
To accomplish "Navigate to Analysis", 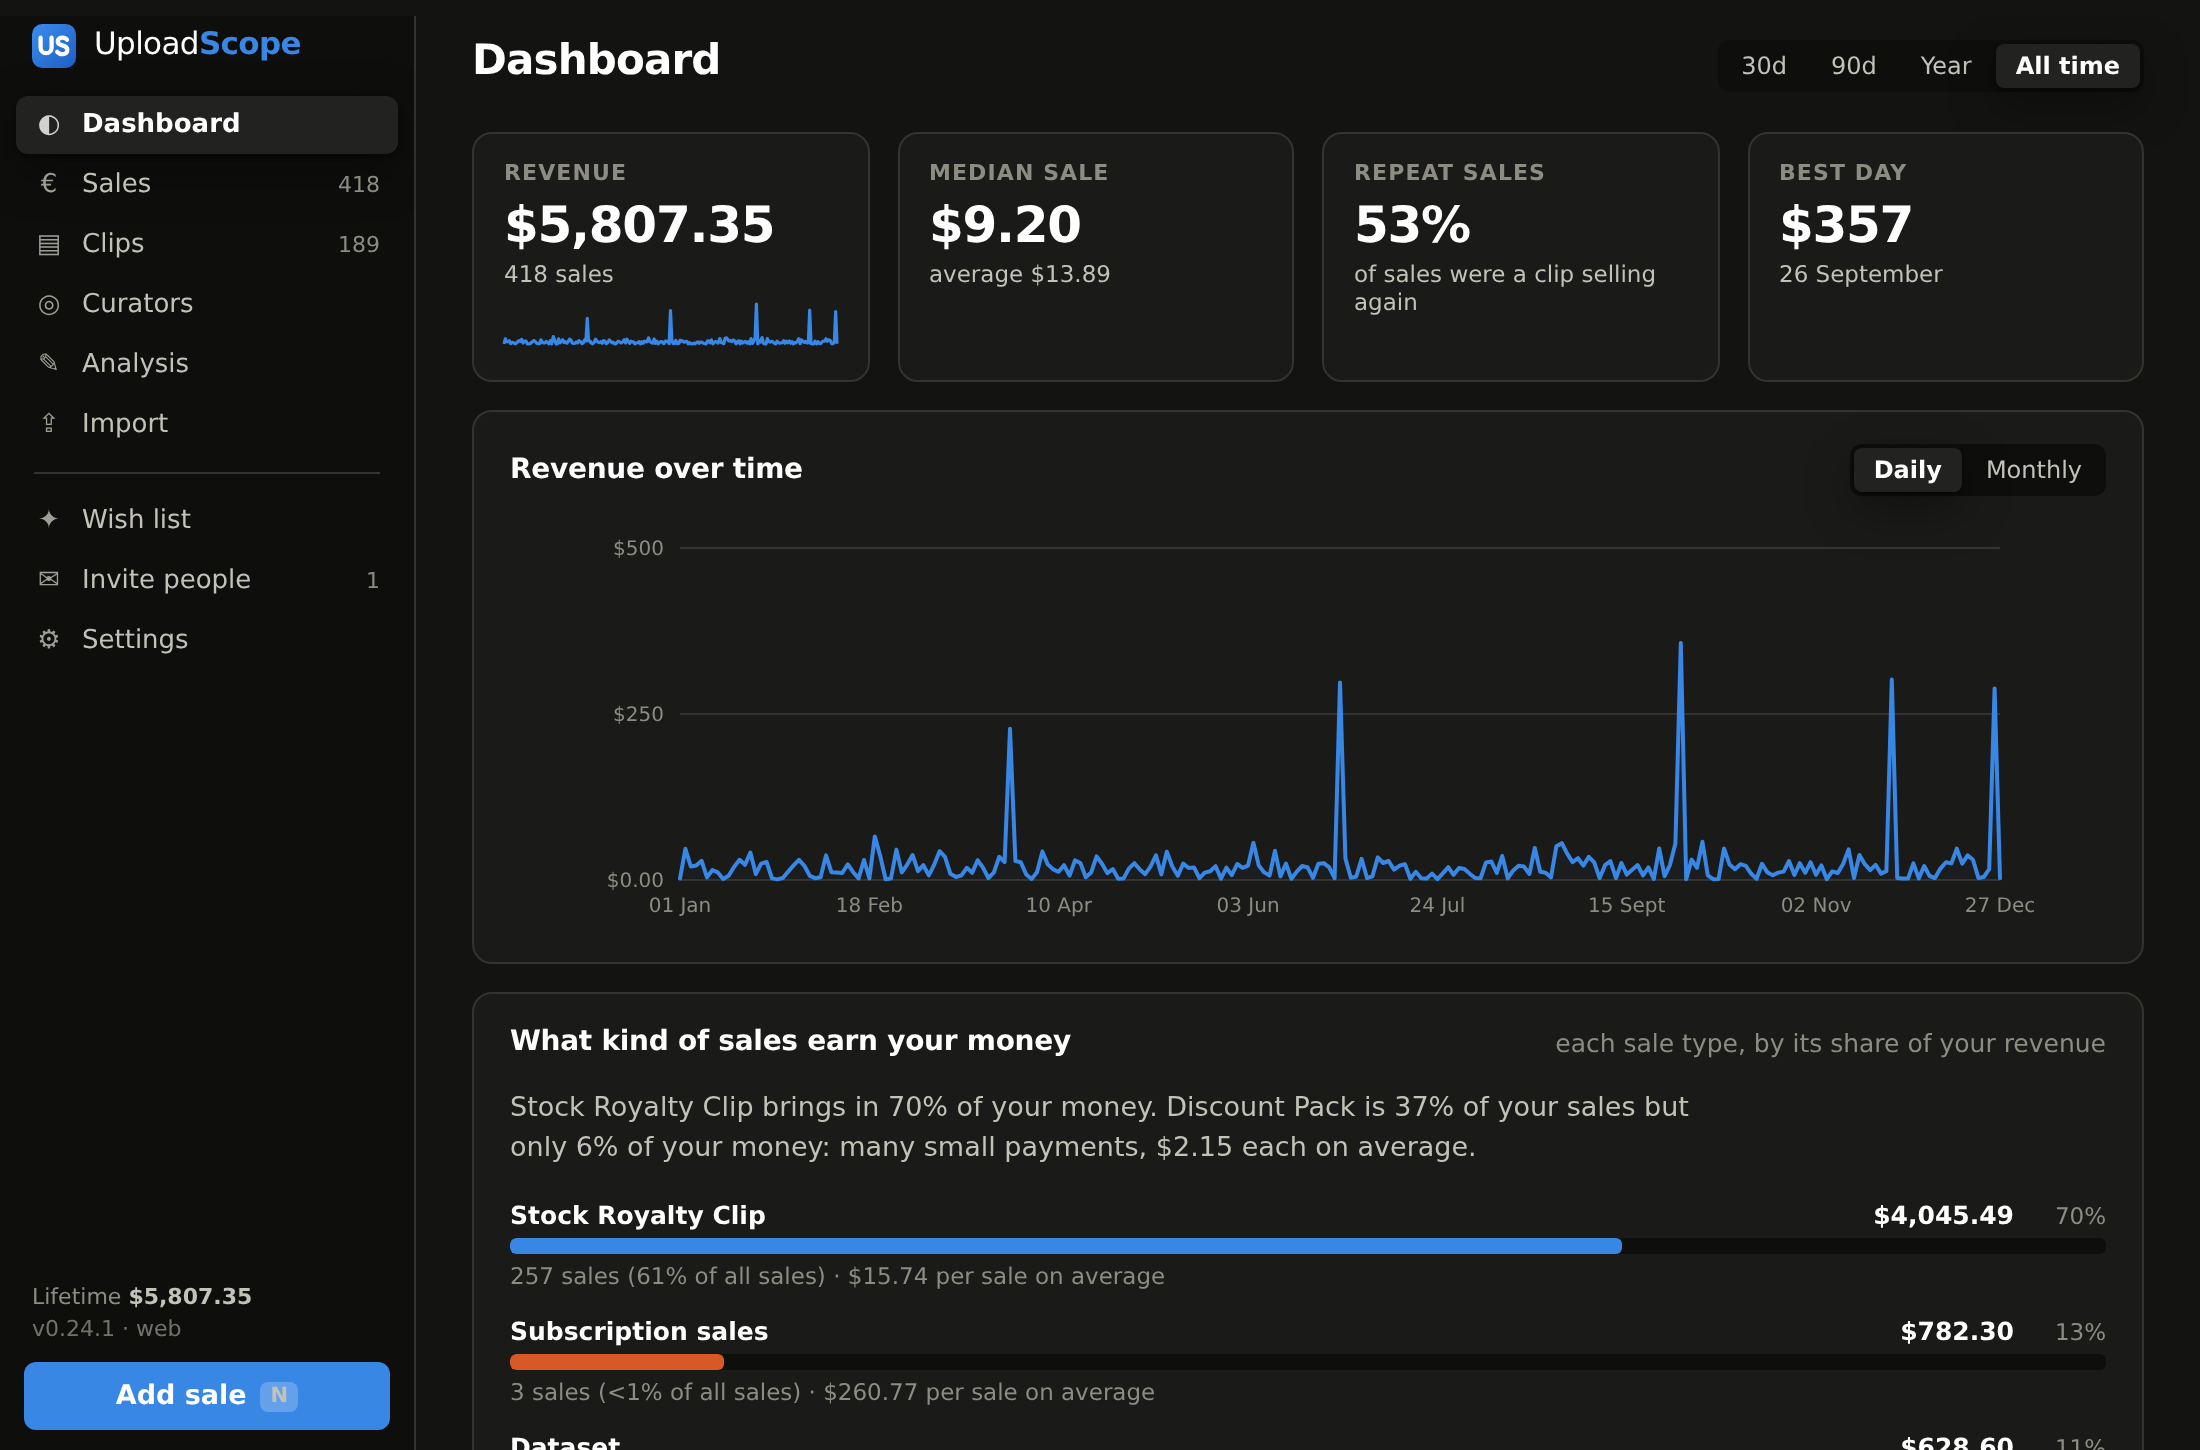I will tap(207, 364).
